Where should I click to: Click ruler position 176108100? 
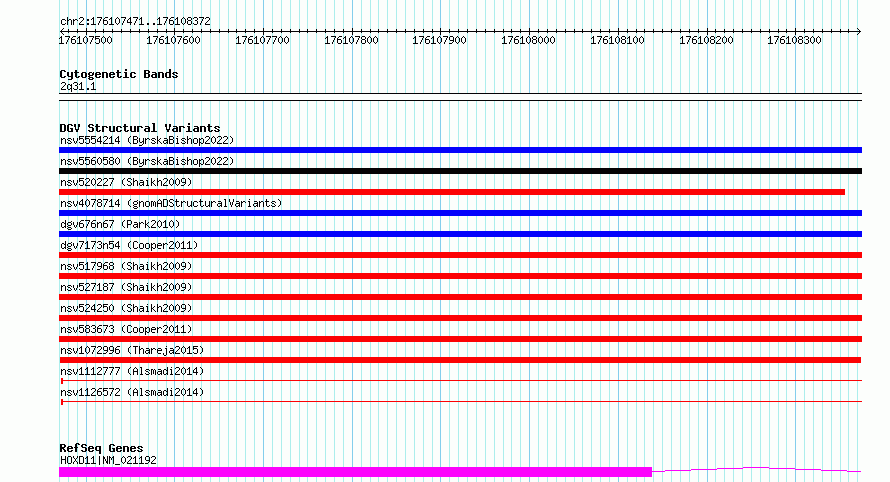(x=618, y=40)
